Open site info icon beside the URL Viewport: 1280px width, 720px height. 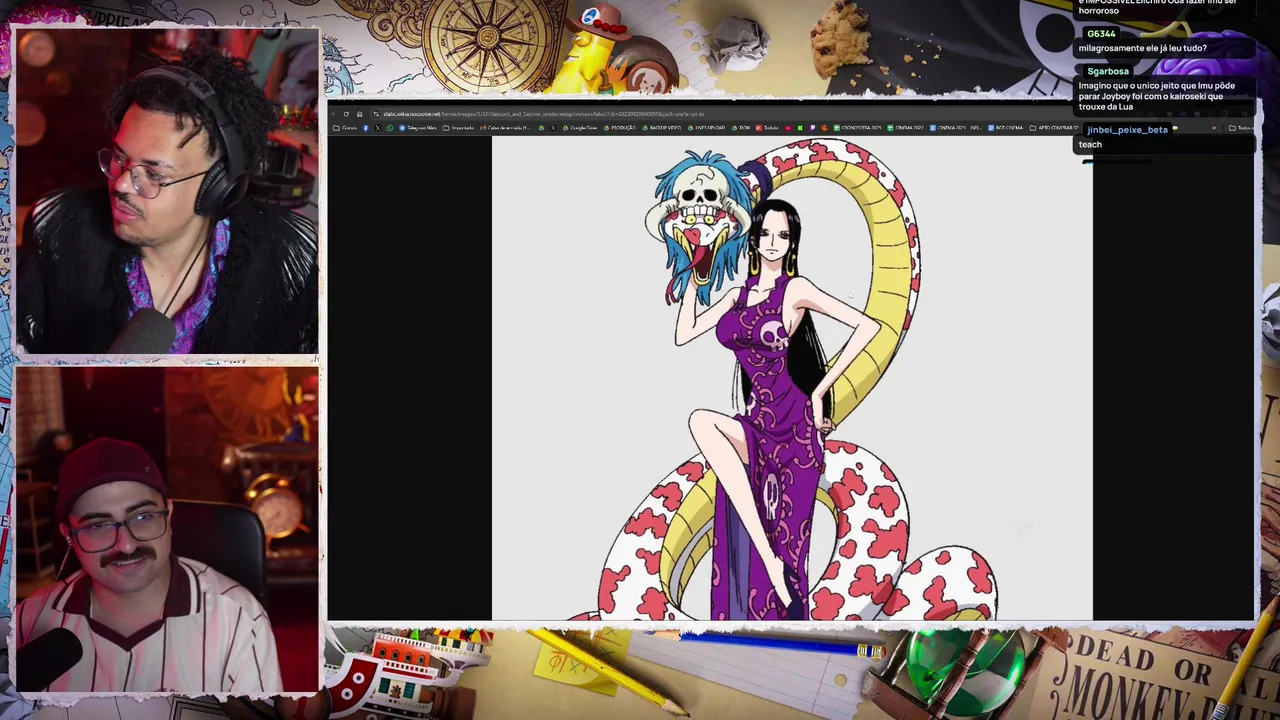click(376, 114)
